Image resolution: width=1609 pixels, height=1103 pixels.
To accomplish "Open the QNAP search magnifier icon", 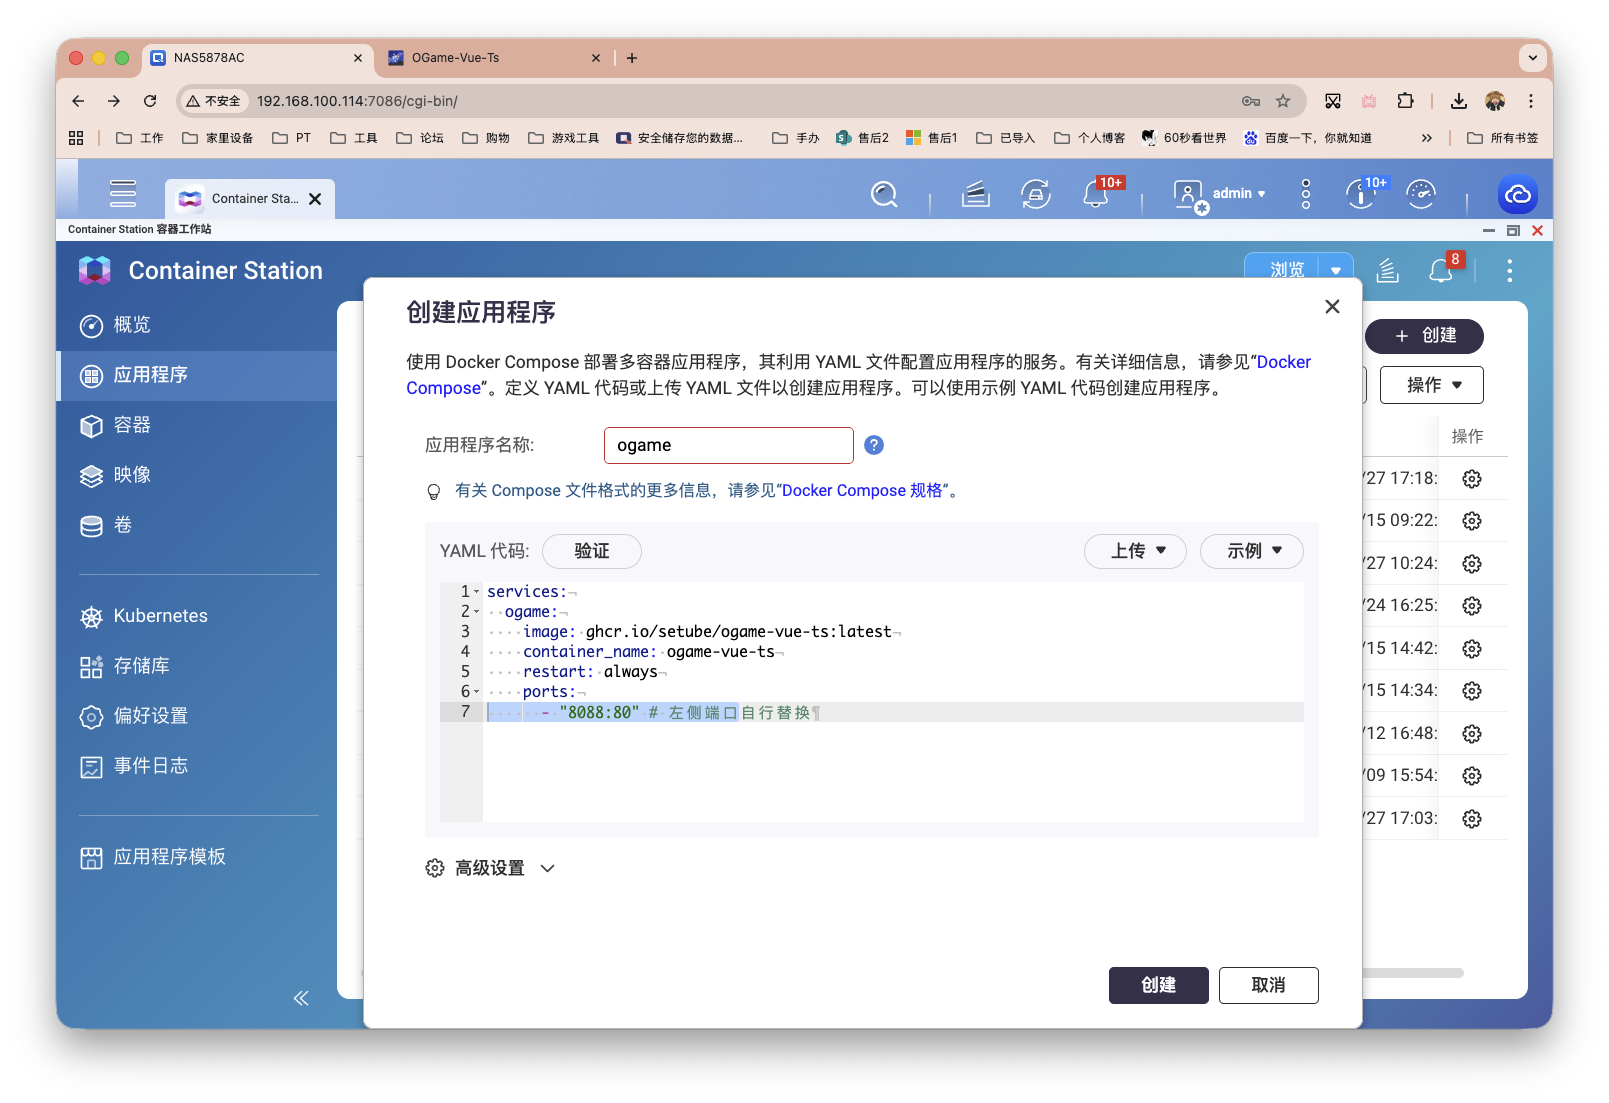I will click(x=884, y=194).
